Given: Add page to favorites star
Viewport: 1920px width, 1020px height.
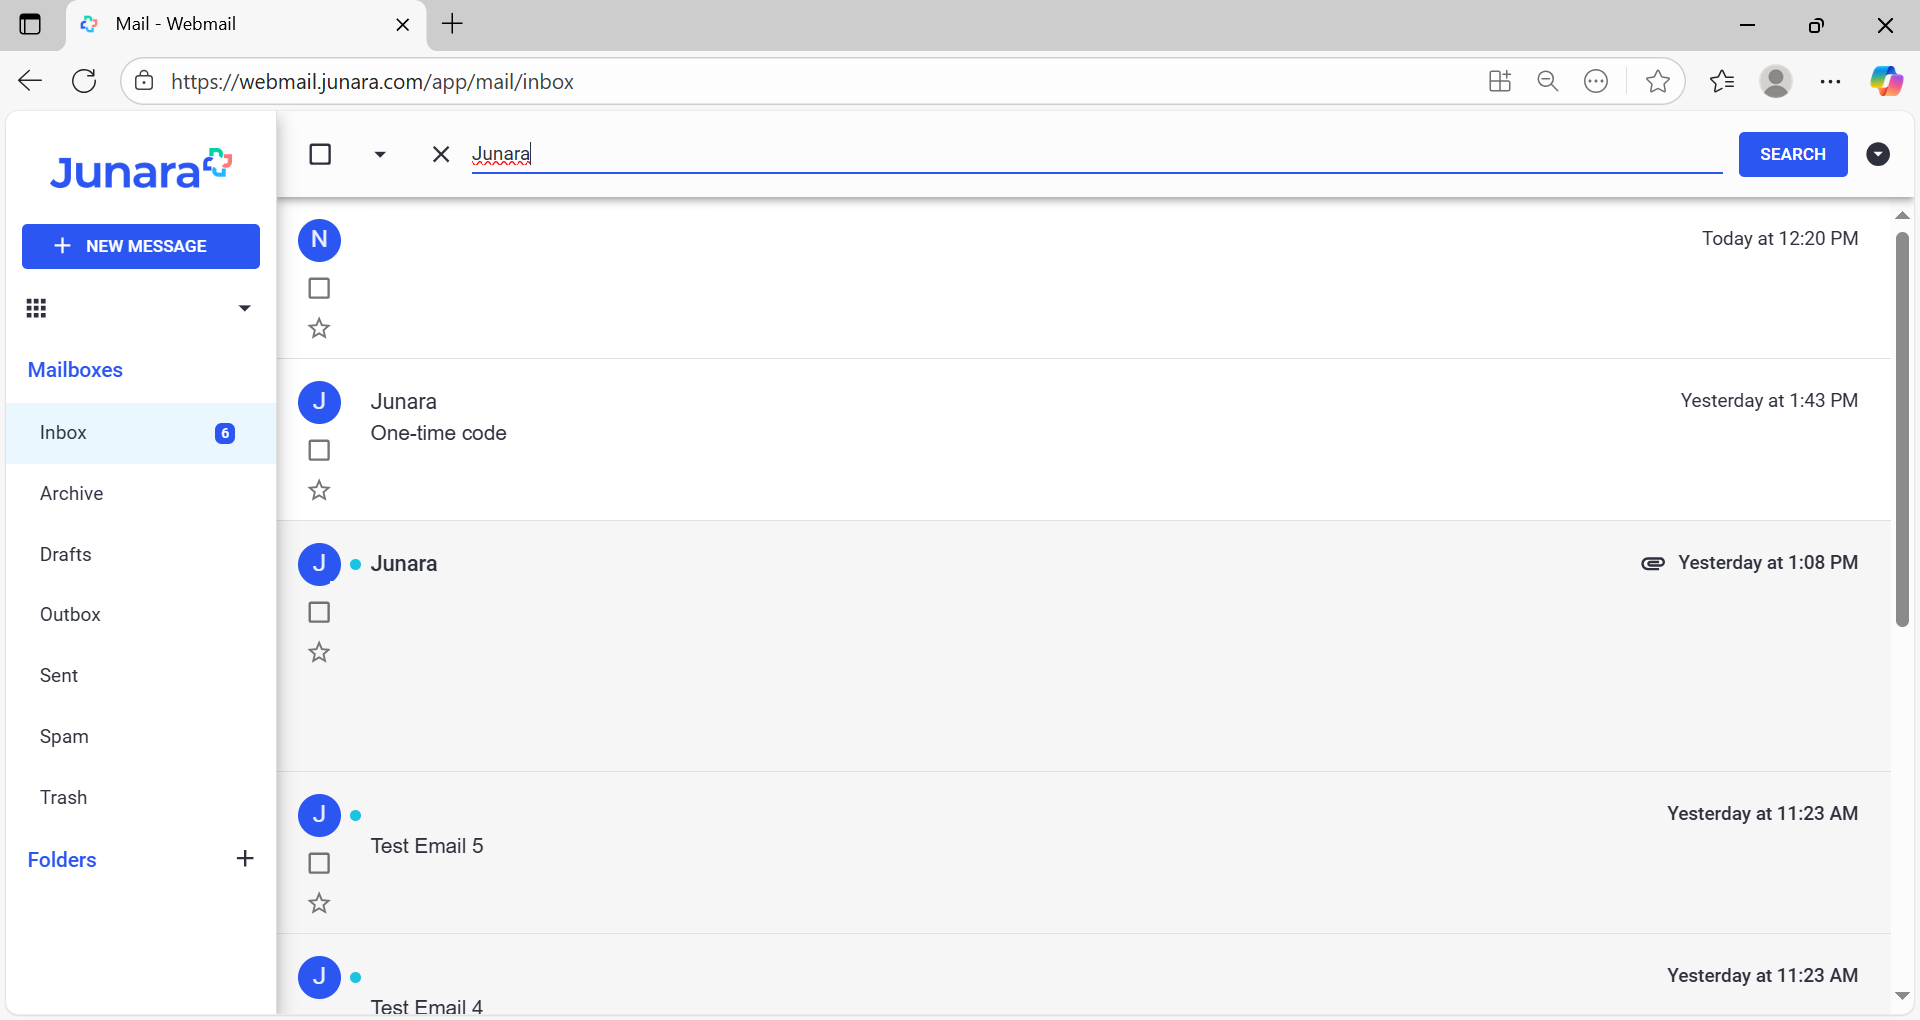Looking at the screenshot, I should (x=1658, y=81).
